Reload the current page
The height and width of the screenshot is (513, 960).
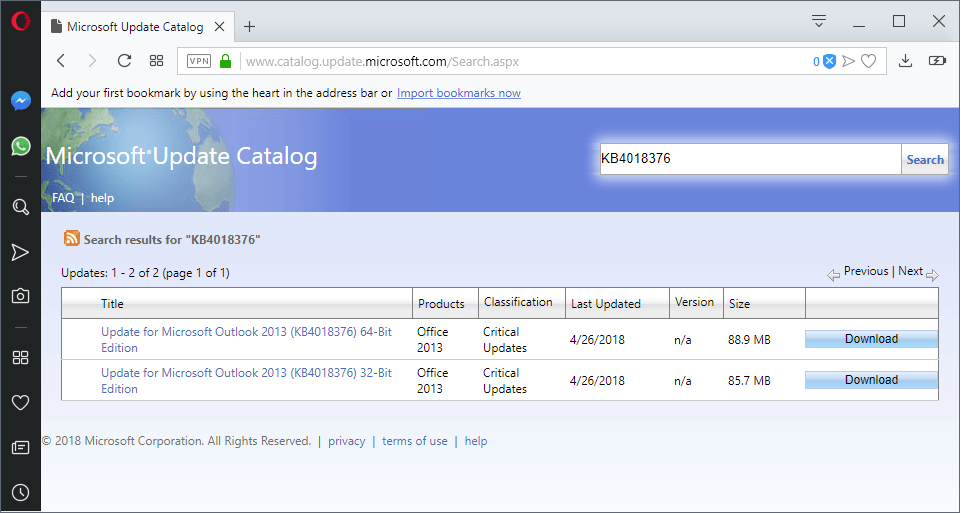click(124, 61)
